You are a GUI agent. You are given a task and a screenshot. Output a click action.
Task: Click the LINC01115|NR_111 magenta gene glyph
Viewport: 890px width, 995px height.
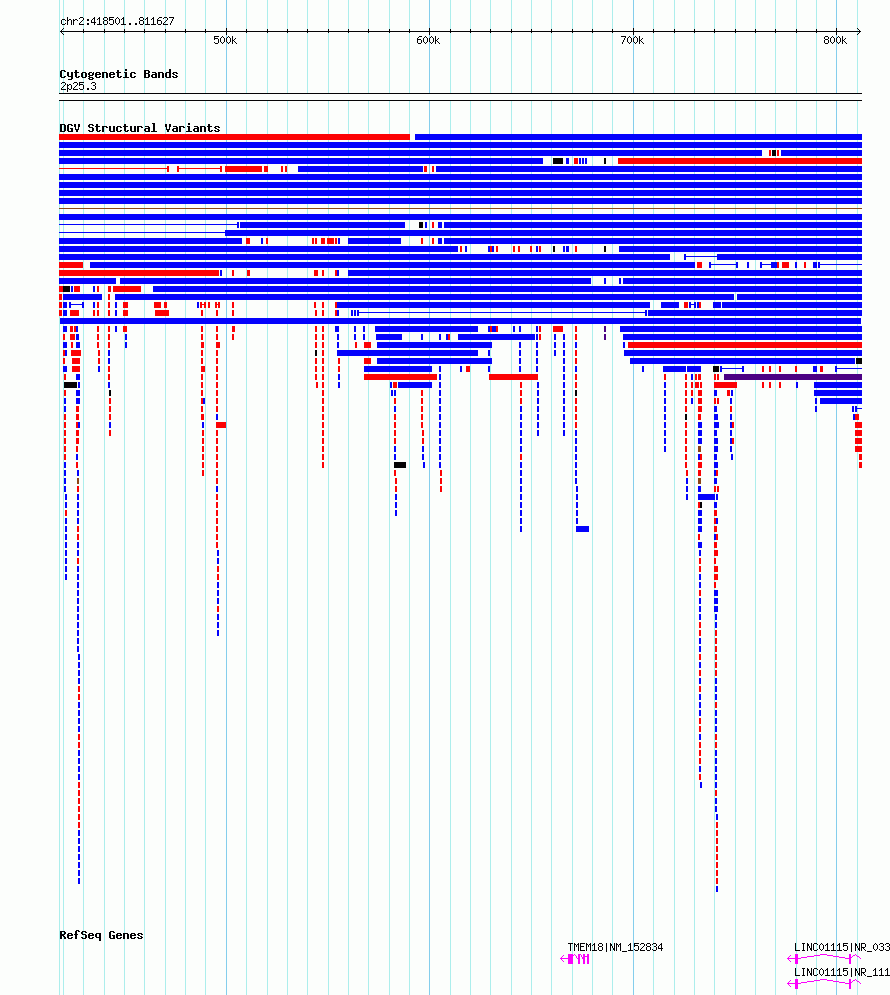click(x=824, y=984)
